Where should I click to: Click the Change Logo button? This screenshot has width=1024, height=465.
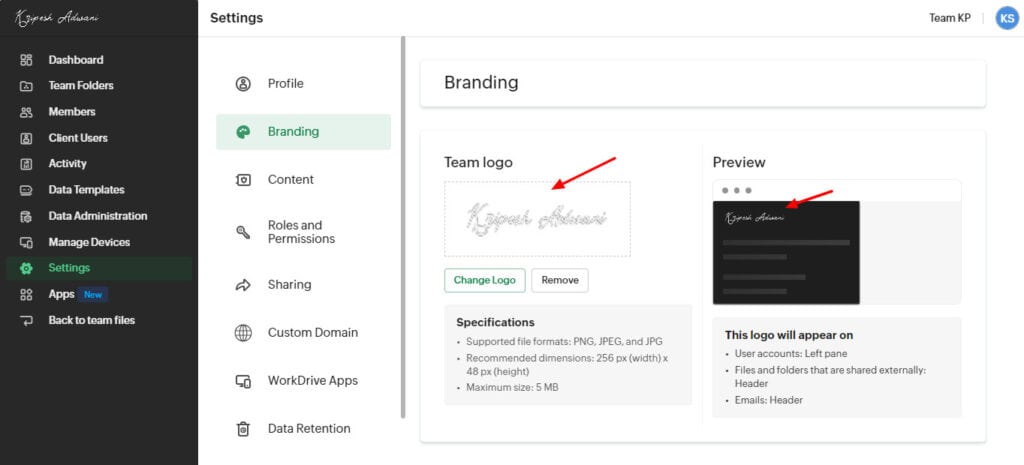coord(485,280)
